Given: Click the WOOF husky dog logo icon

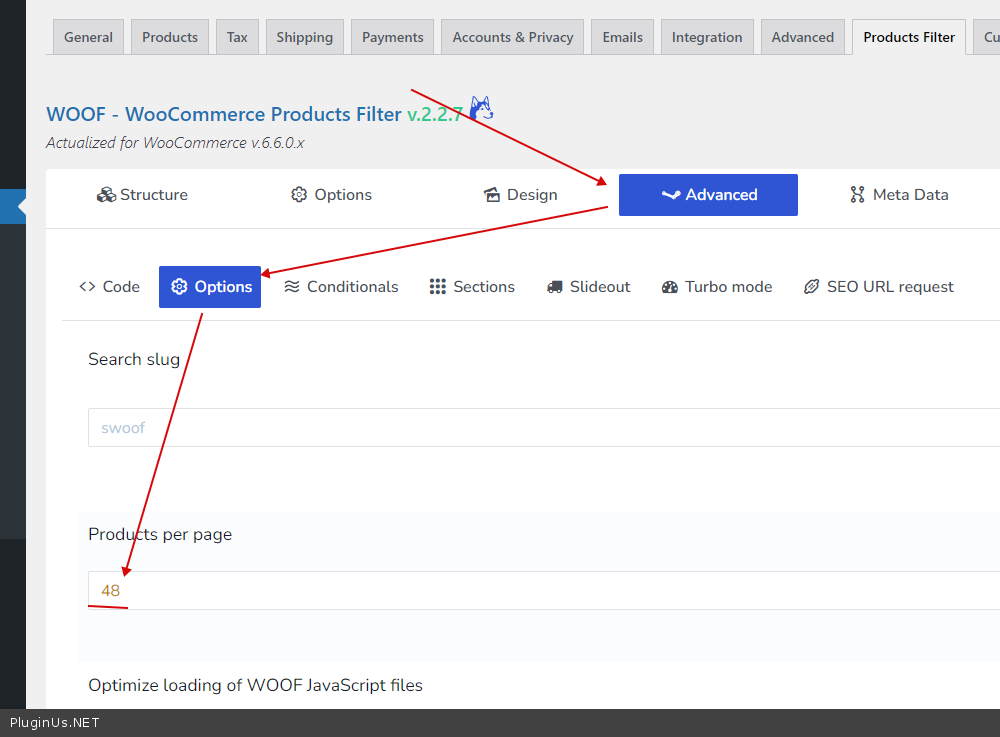Looking at the screenshot, I should [x=481, y=110].
